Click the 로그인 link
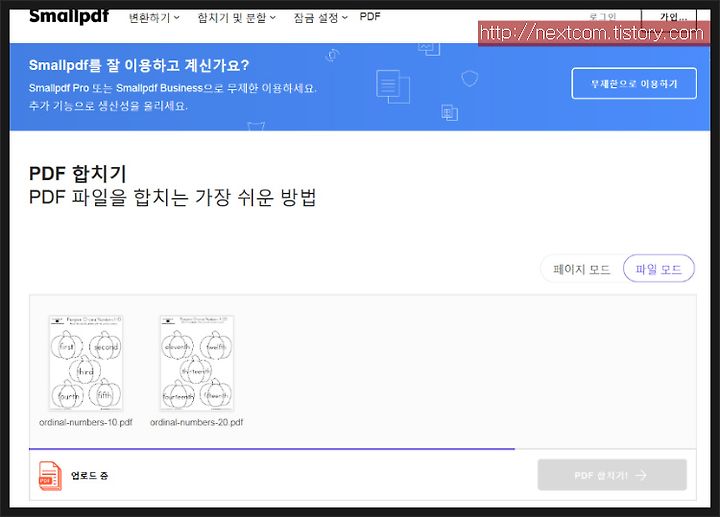Screen dimensions: 720x517 [x=602, y=17]
